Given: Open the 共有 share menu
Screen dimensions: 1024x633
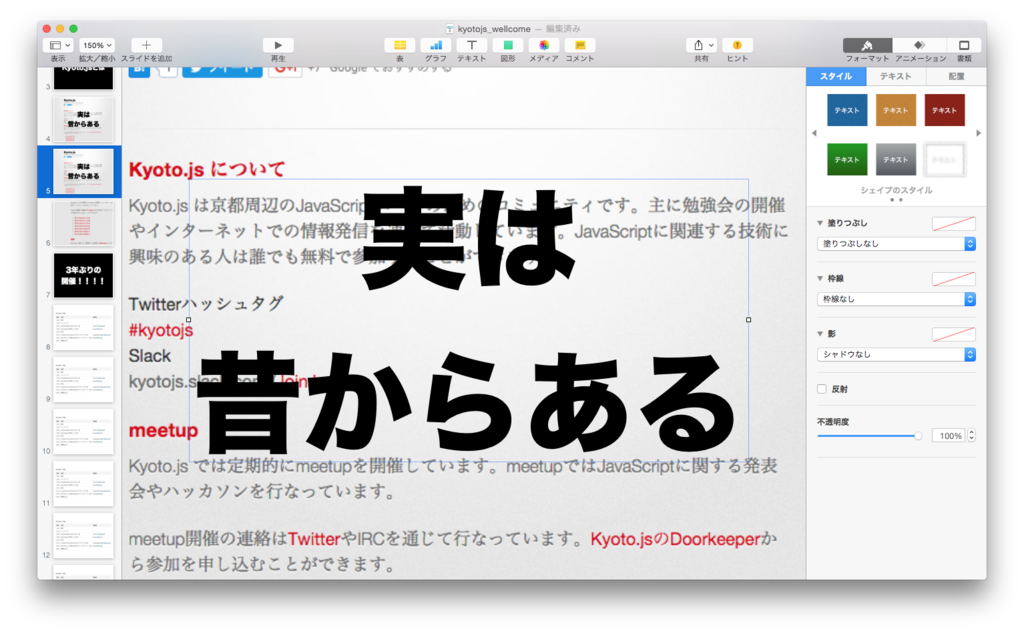Looking at the screenshot, I should tap(701, 45).
